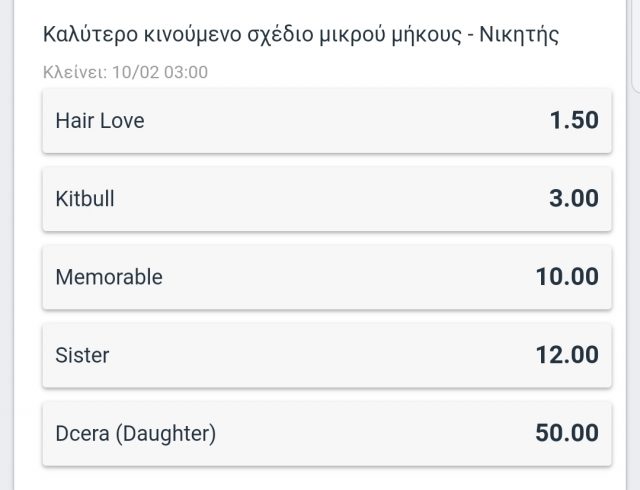Select the Sister bet row
This screenshot has height=490, width=640.
click(327, 355)
